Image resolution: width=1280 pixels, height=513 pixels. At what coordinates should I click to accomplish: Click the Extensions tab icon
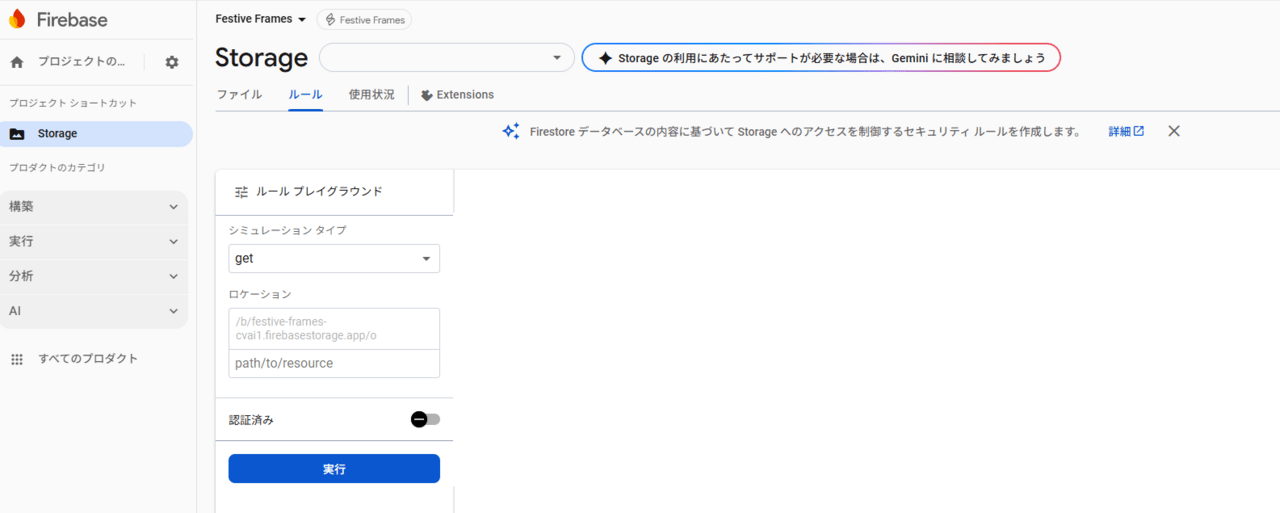click(x=427, y=95)
